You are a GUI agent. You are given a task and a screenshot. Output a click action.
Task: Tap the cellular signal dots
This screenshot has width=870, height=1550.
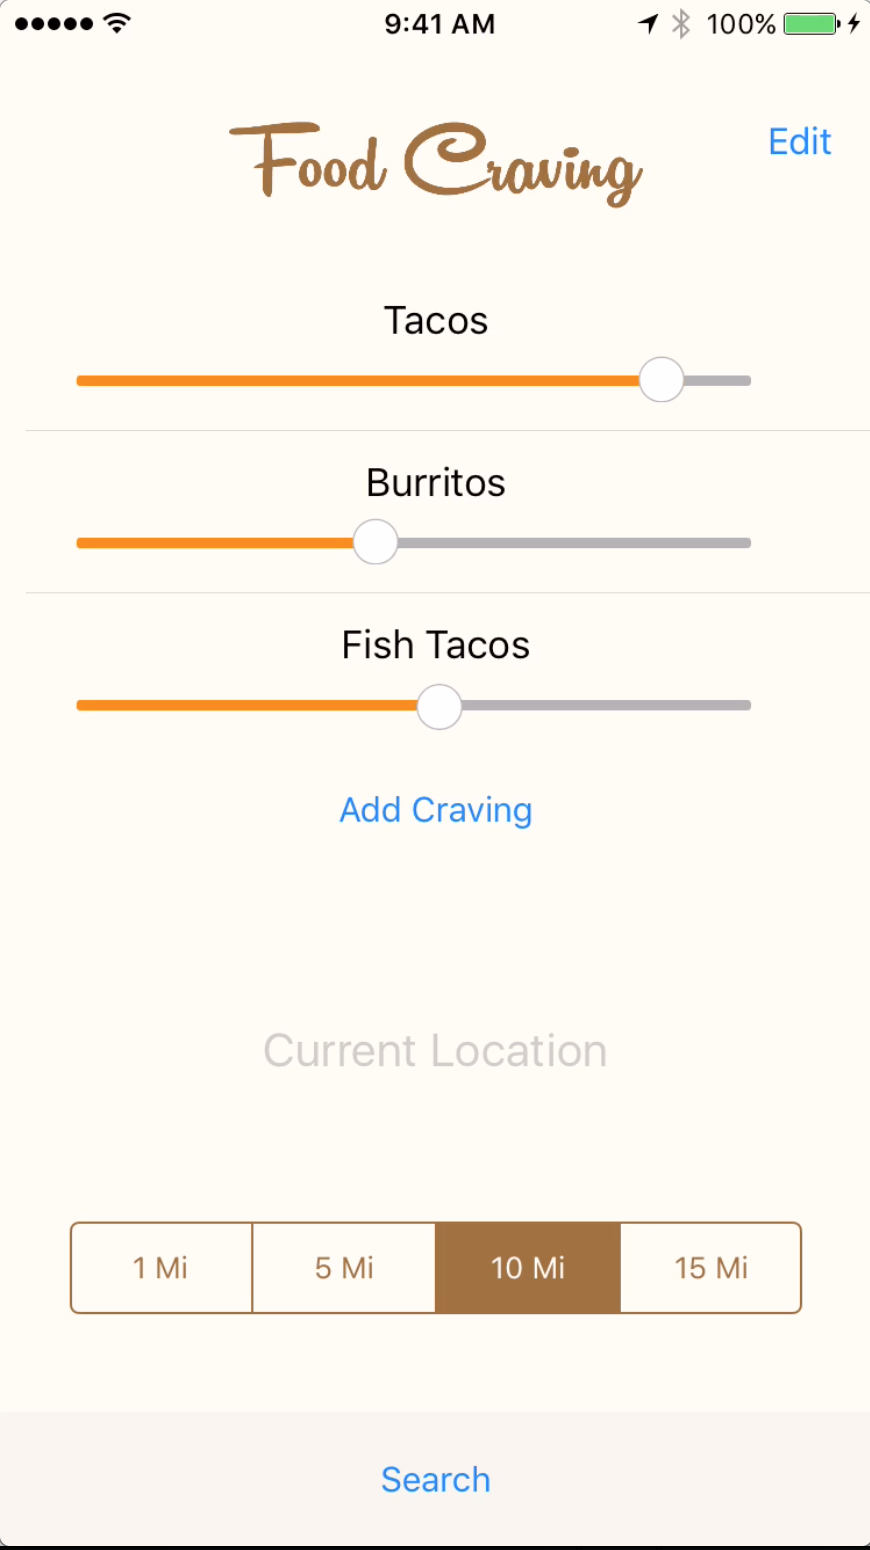click(55, 24)
